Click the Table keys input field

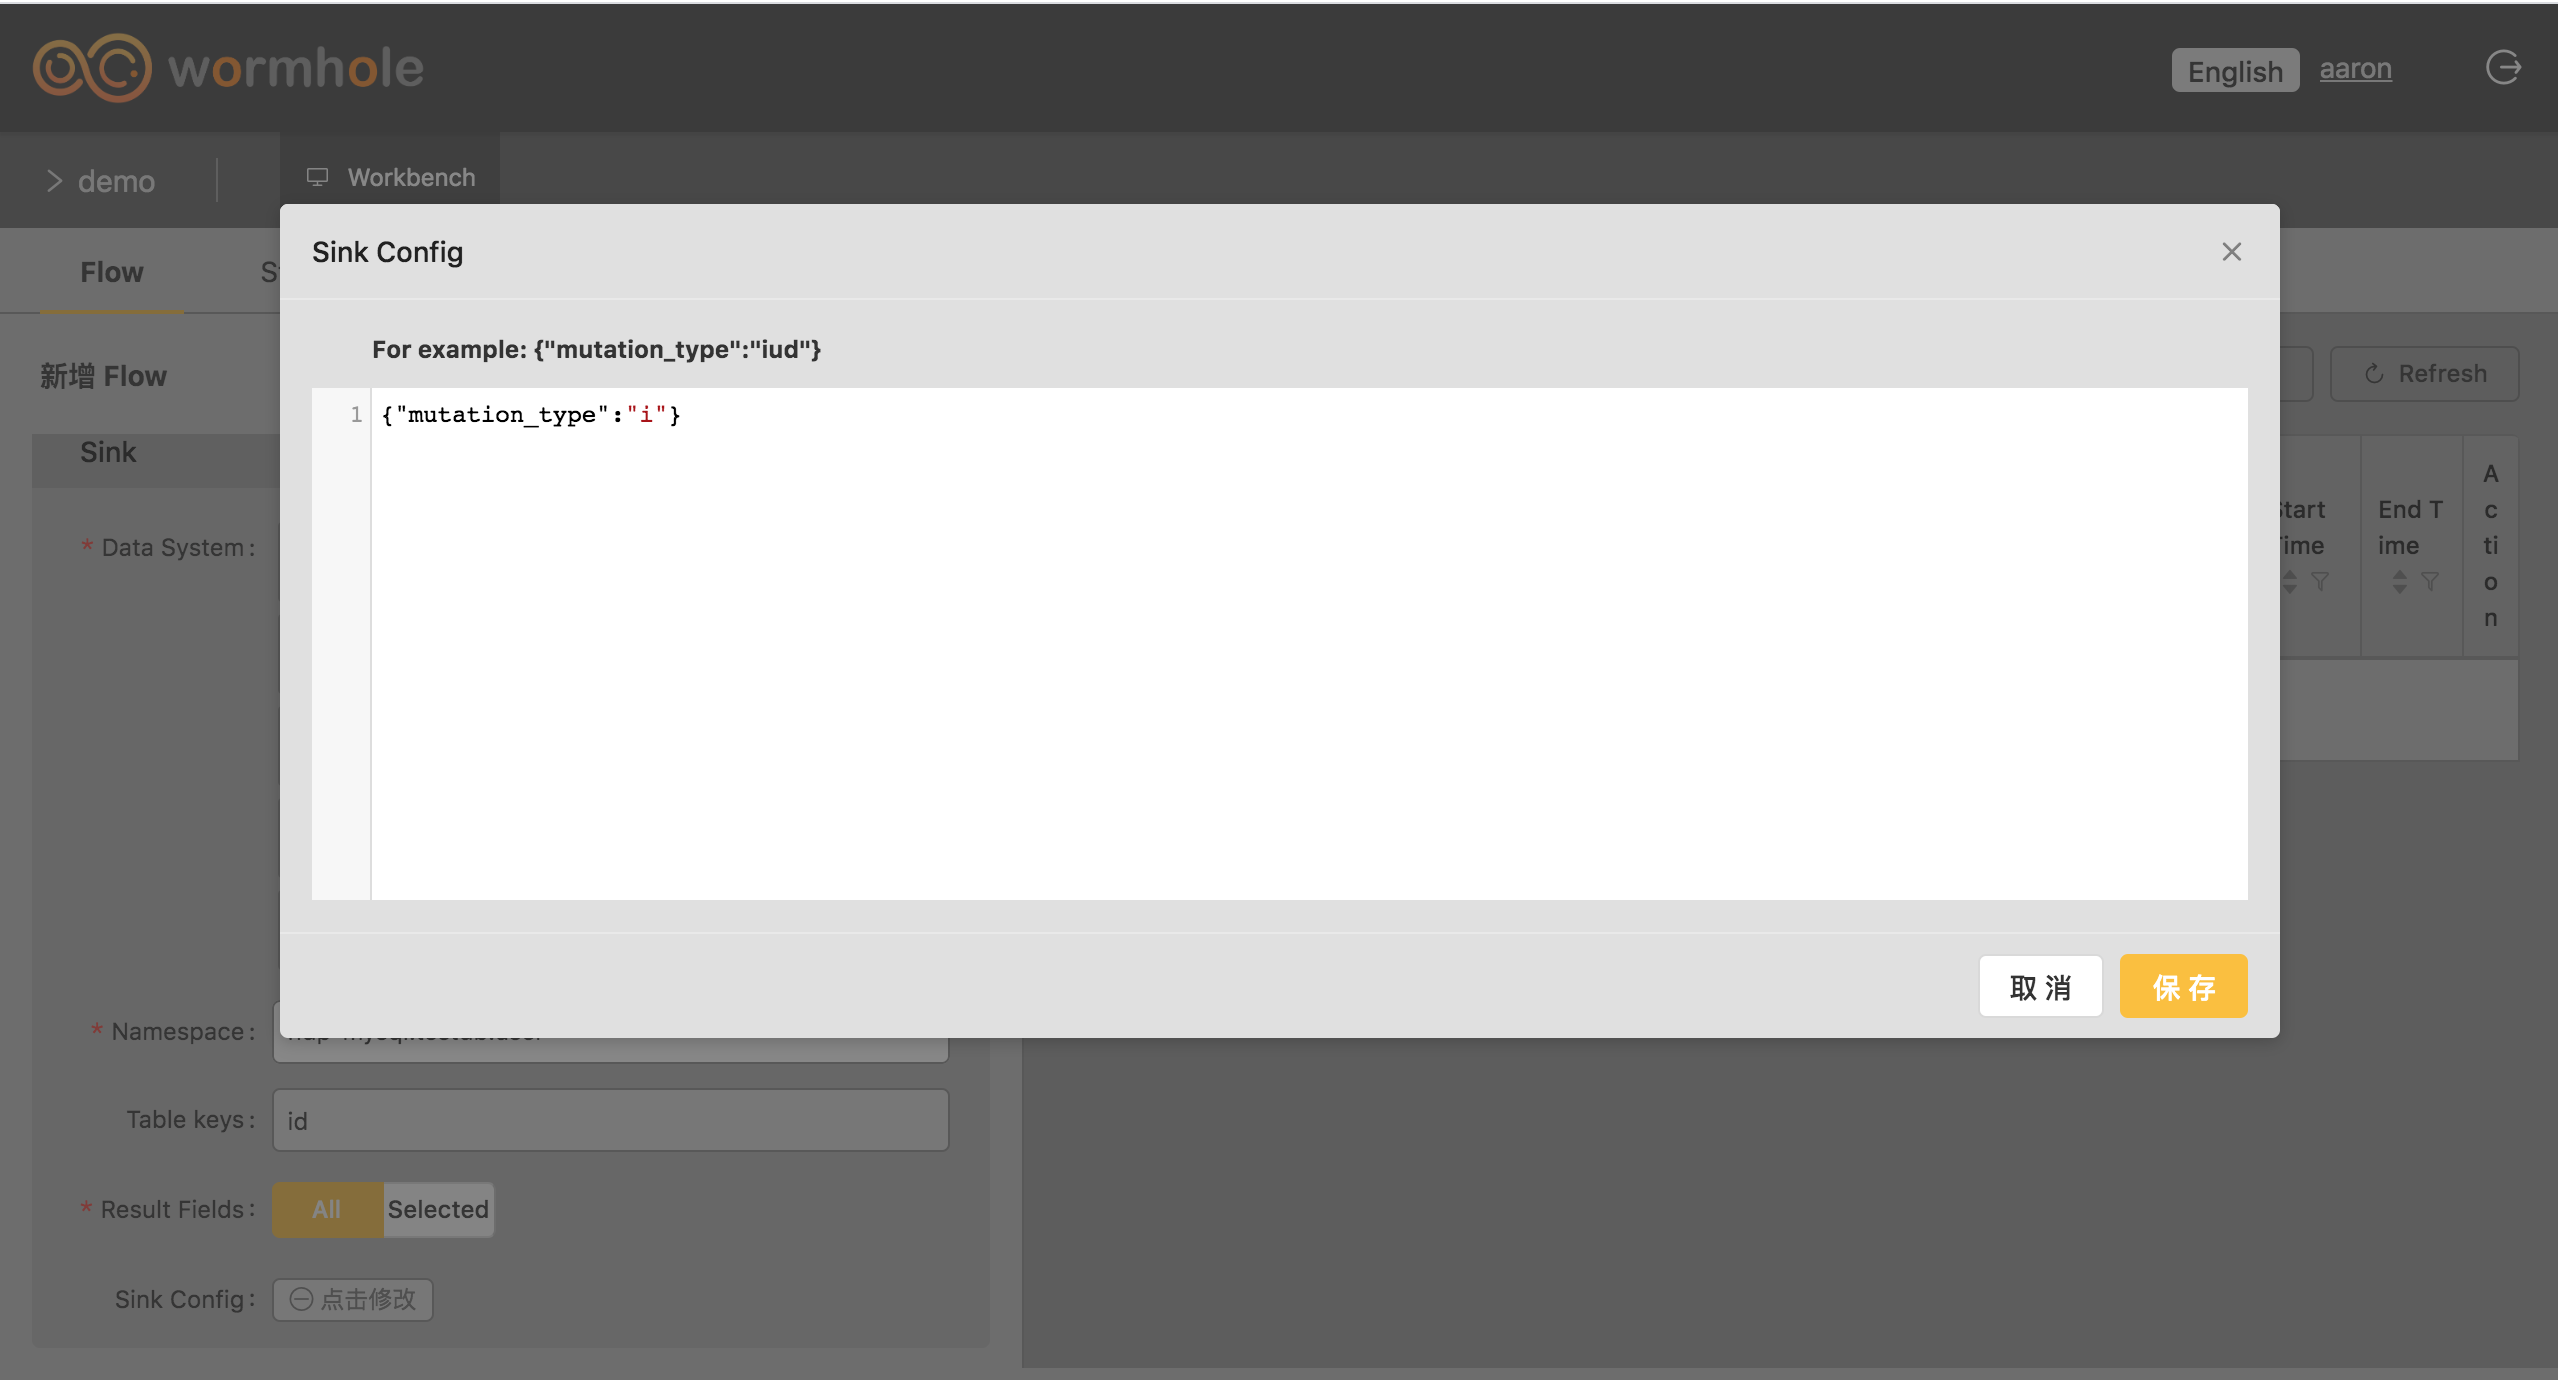coord(610,1120)
